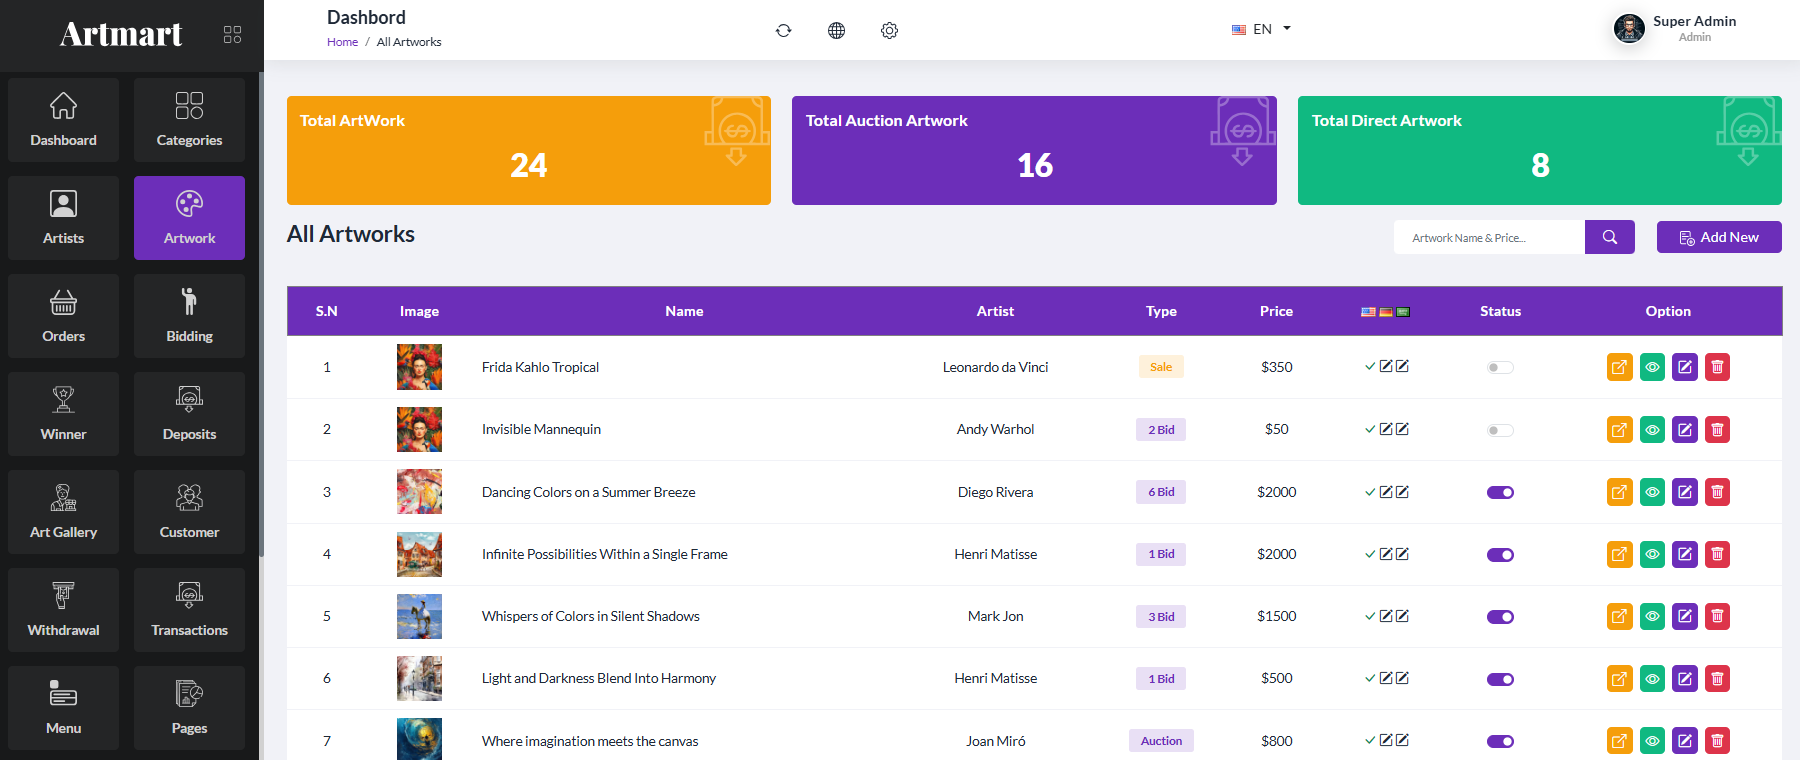The width and height of the screenshot is (1800, 760).
Task: Edit Dancing Colors on a Summer Breeze with its purple icon
Action: (x=1685, y=492)
